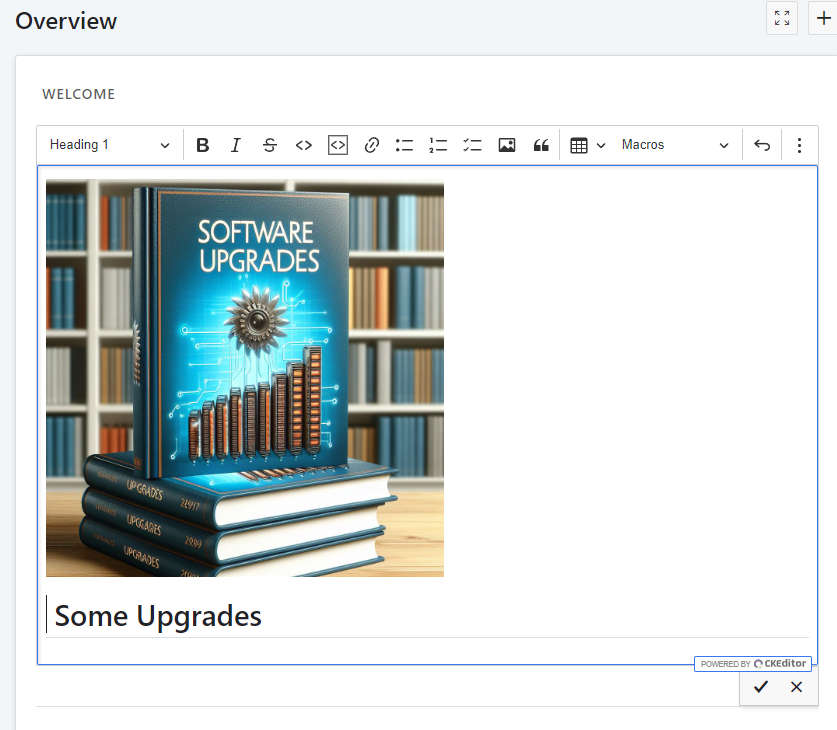Select the Software Upgrades book image
Image resolution: width=837 pixels, height=730 pixels.
click(245, 378)
